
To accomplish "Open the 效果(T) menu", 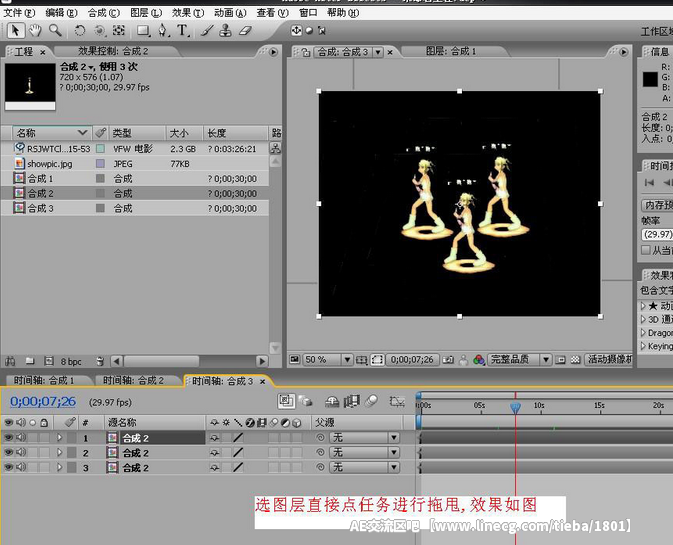I will point(188,13).
